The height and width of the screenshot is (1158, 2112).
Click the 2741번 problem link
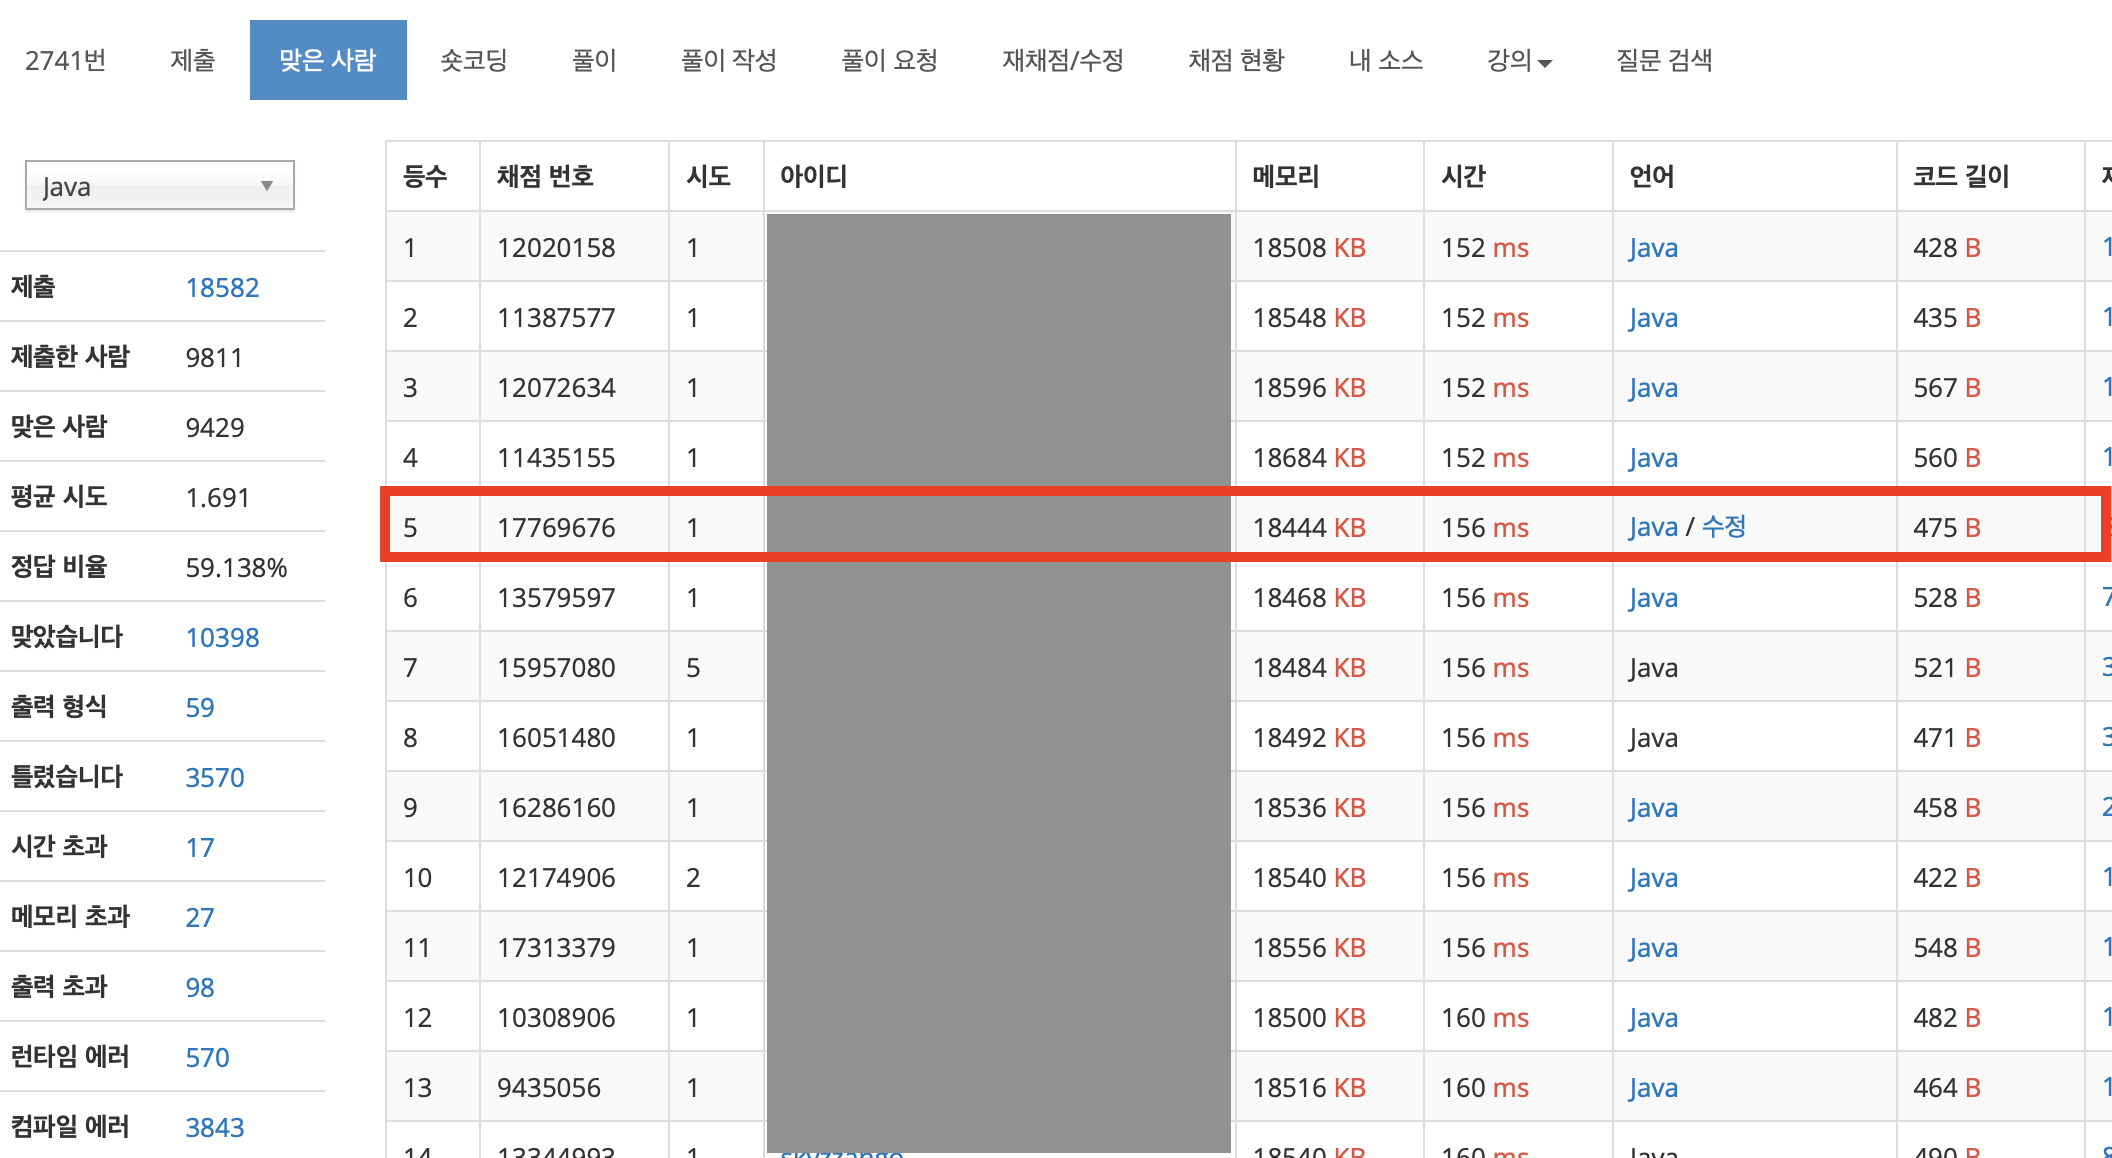point(66,61)
